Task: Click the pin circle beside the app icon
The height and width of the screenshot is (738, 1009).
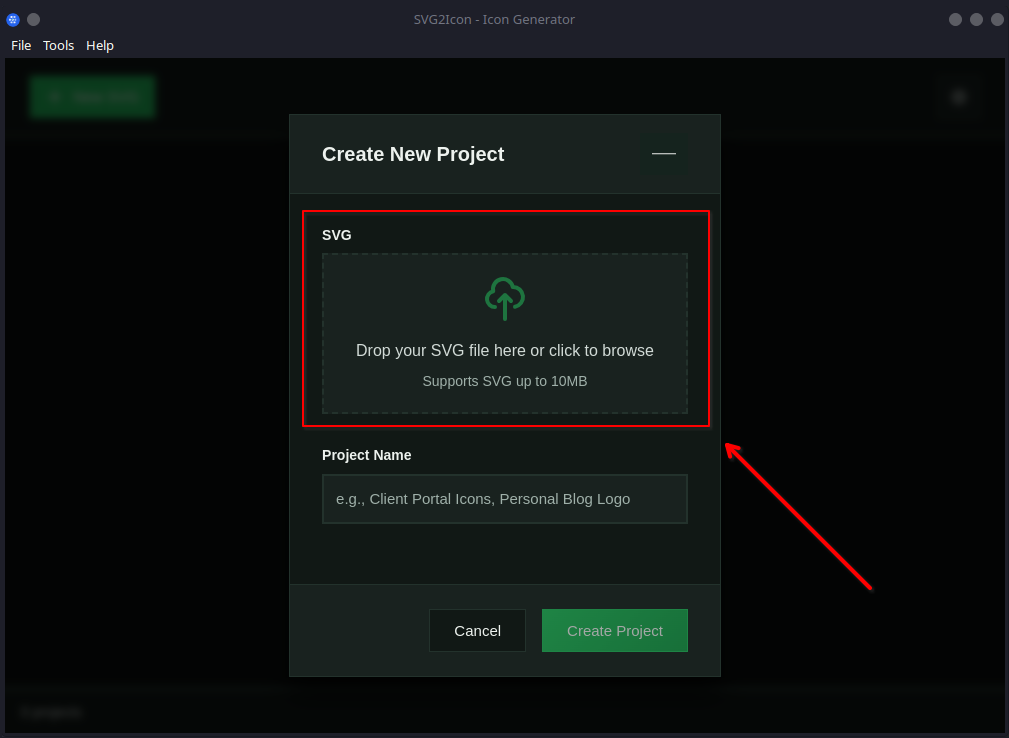Action: (x=33, y=19)
